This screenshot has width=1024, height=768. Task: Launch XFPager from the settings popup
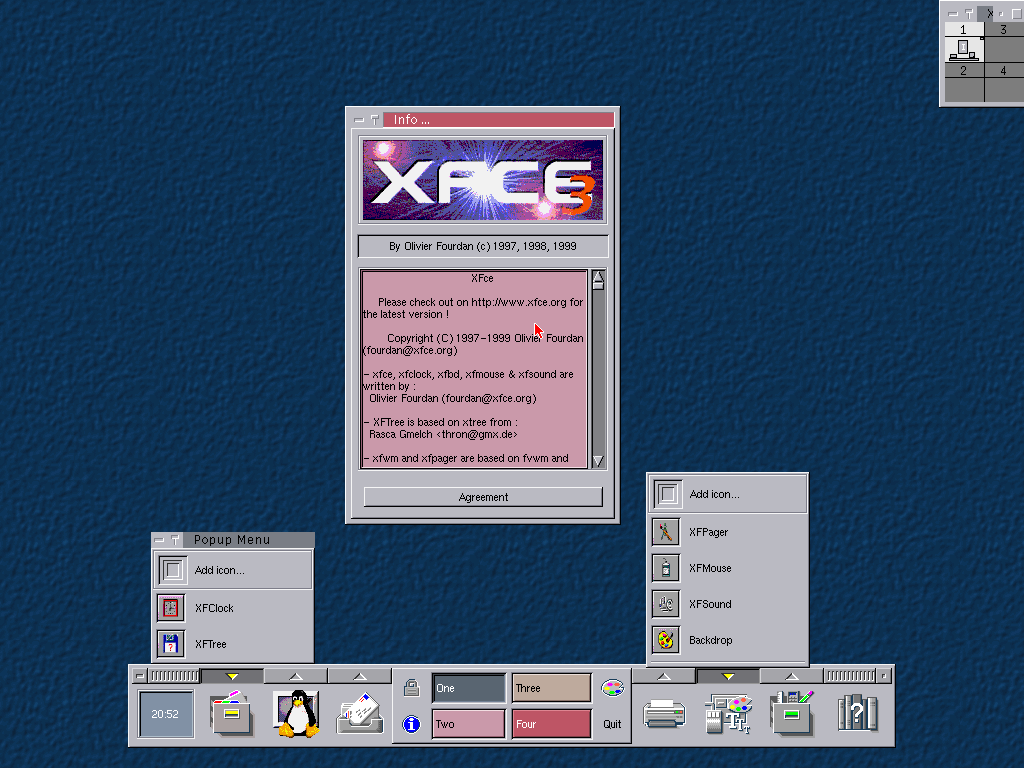coord(728,532)
